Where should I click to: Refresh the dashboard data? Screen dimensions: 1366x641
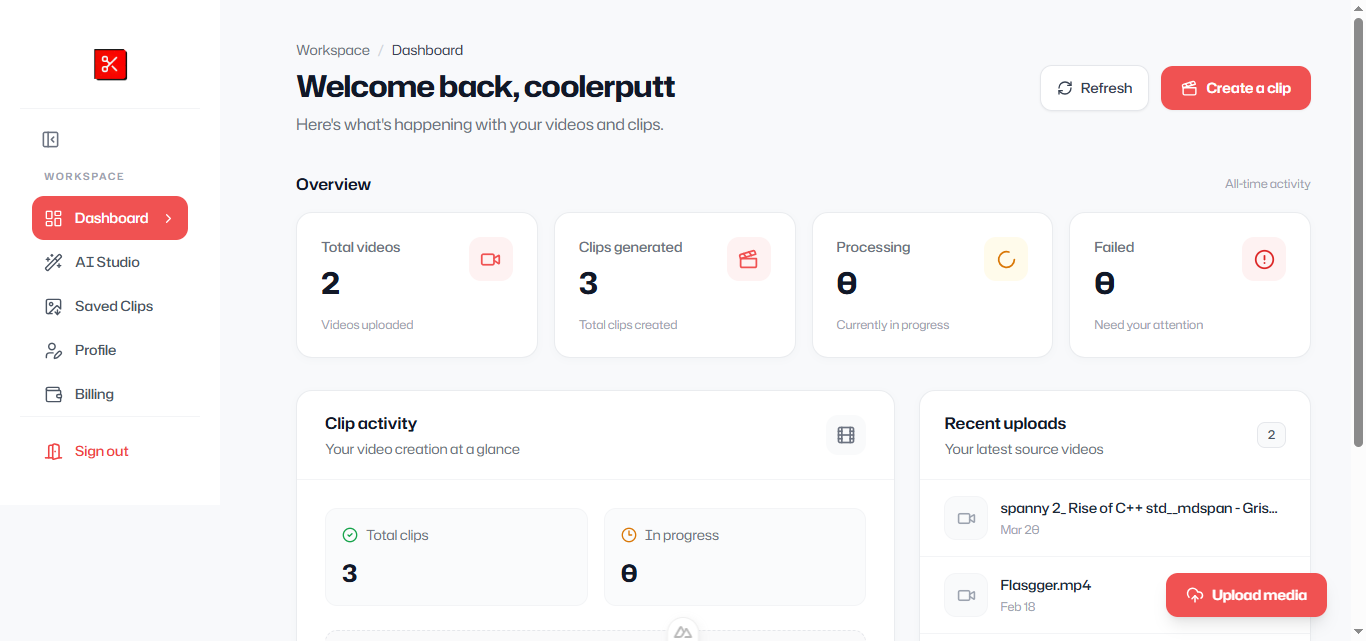click(x=1094, y=88)
